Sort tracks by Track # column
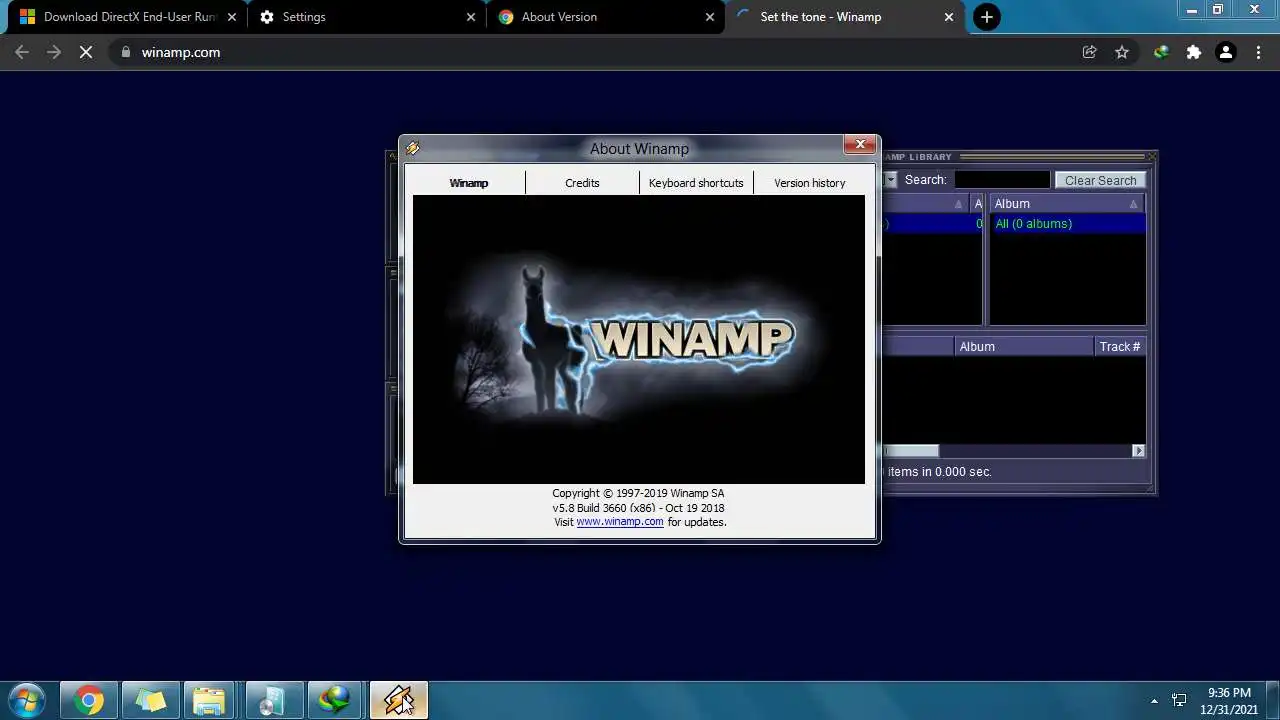Screen dimensions: 1280x720 point(1120,347)
